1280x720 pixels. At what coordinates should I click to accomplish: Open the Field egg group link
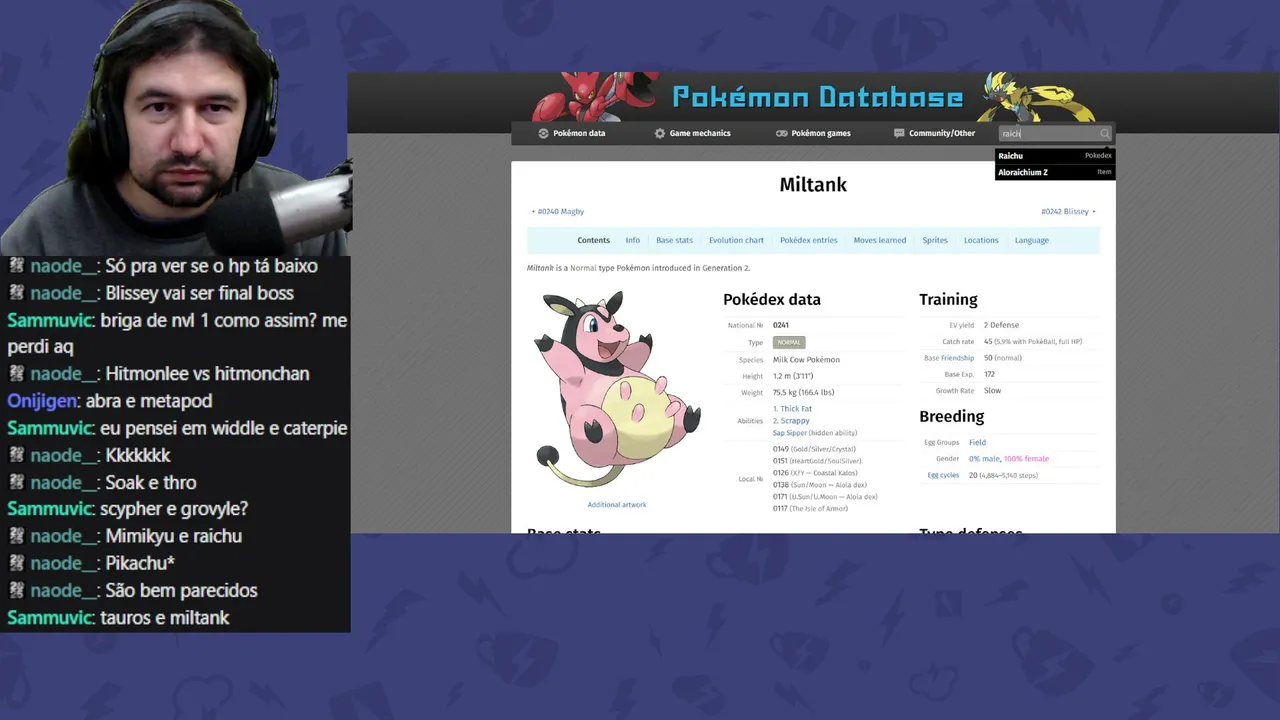point(977,442)
